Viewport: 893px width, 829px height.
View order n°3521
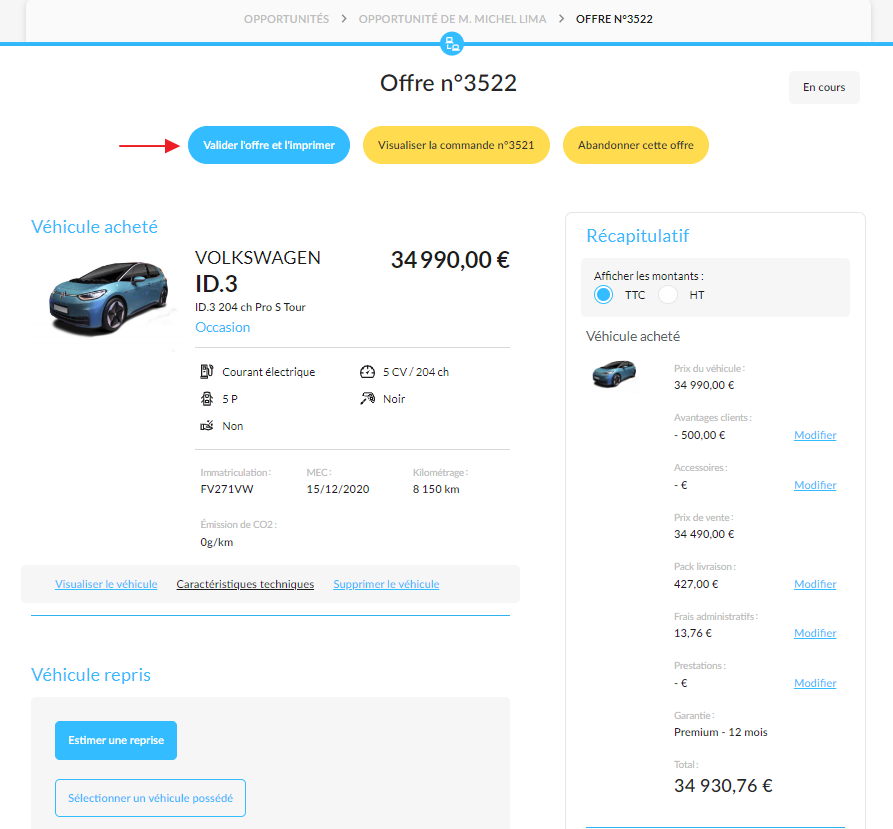(x=456, y=145)
